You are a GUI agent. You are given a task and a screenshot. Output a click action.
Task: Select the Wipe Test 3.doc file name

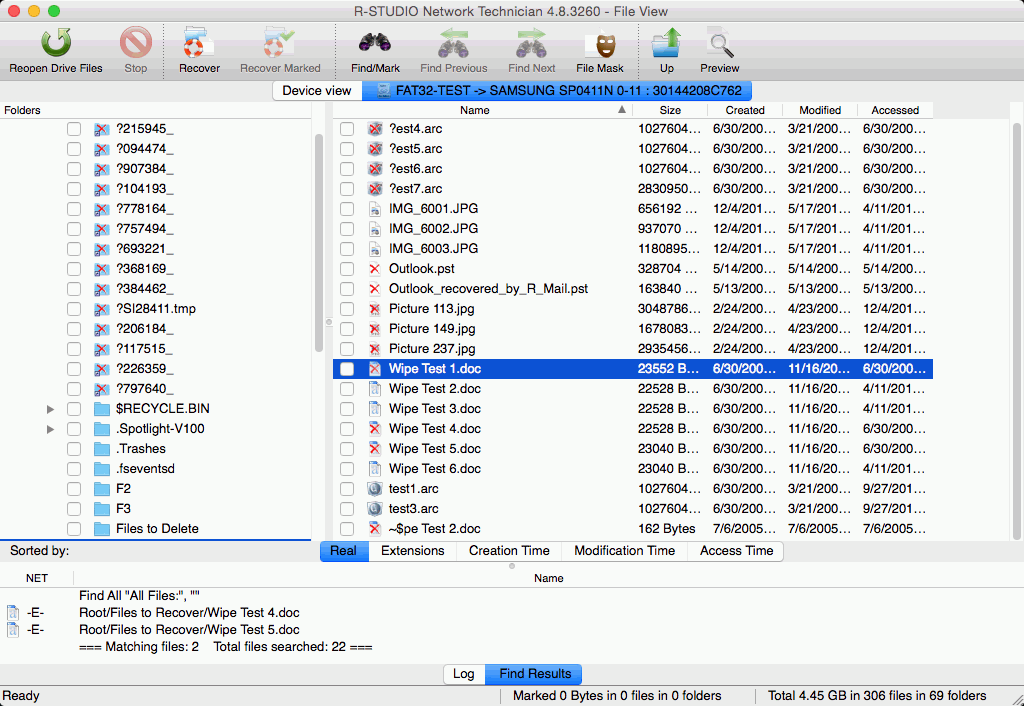tap(435, 409)
